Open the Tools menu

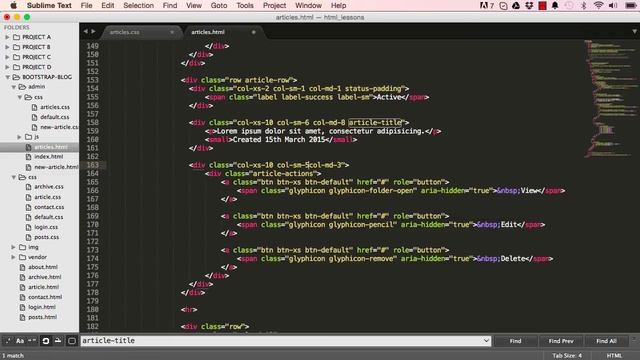(245, 5)
